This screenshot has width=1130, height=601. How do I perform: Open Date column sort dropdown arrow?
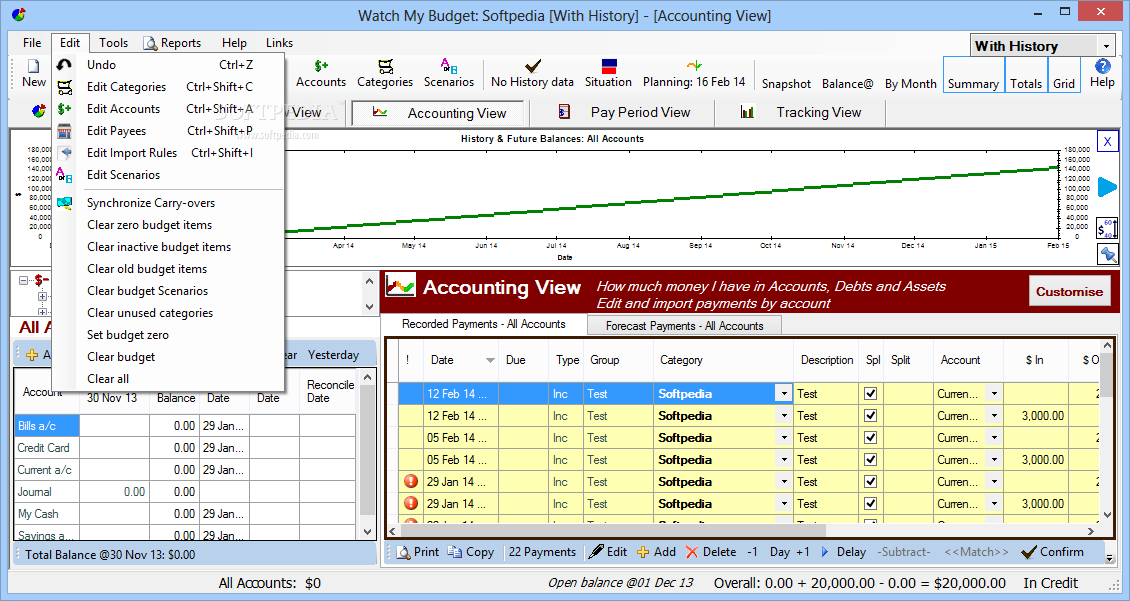point(490,360)
